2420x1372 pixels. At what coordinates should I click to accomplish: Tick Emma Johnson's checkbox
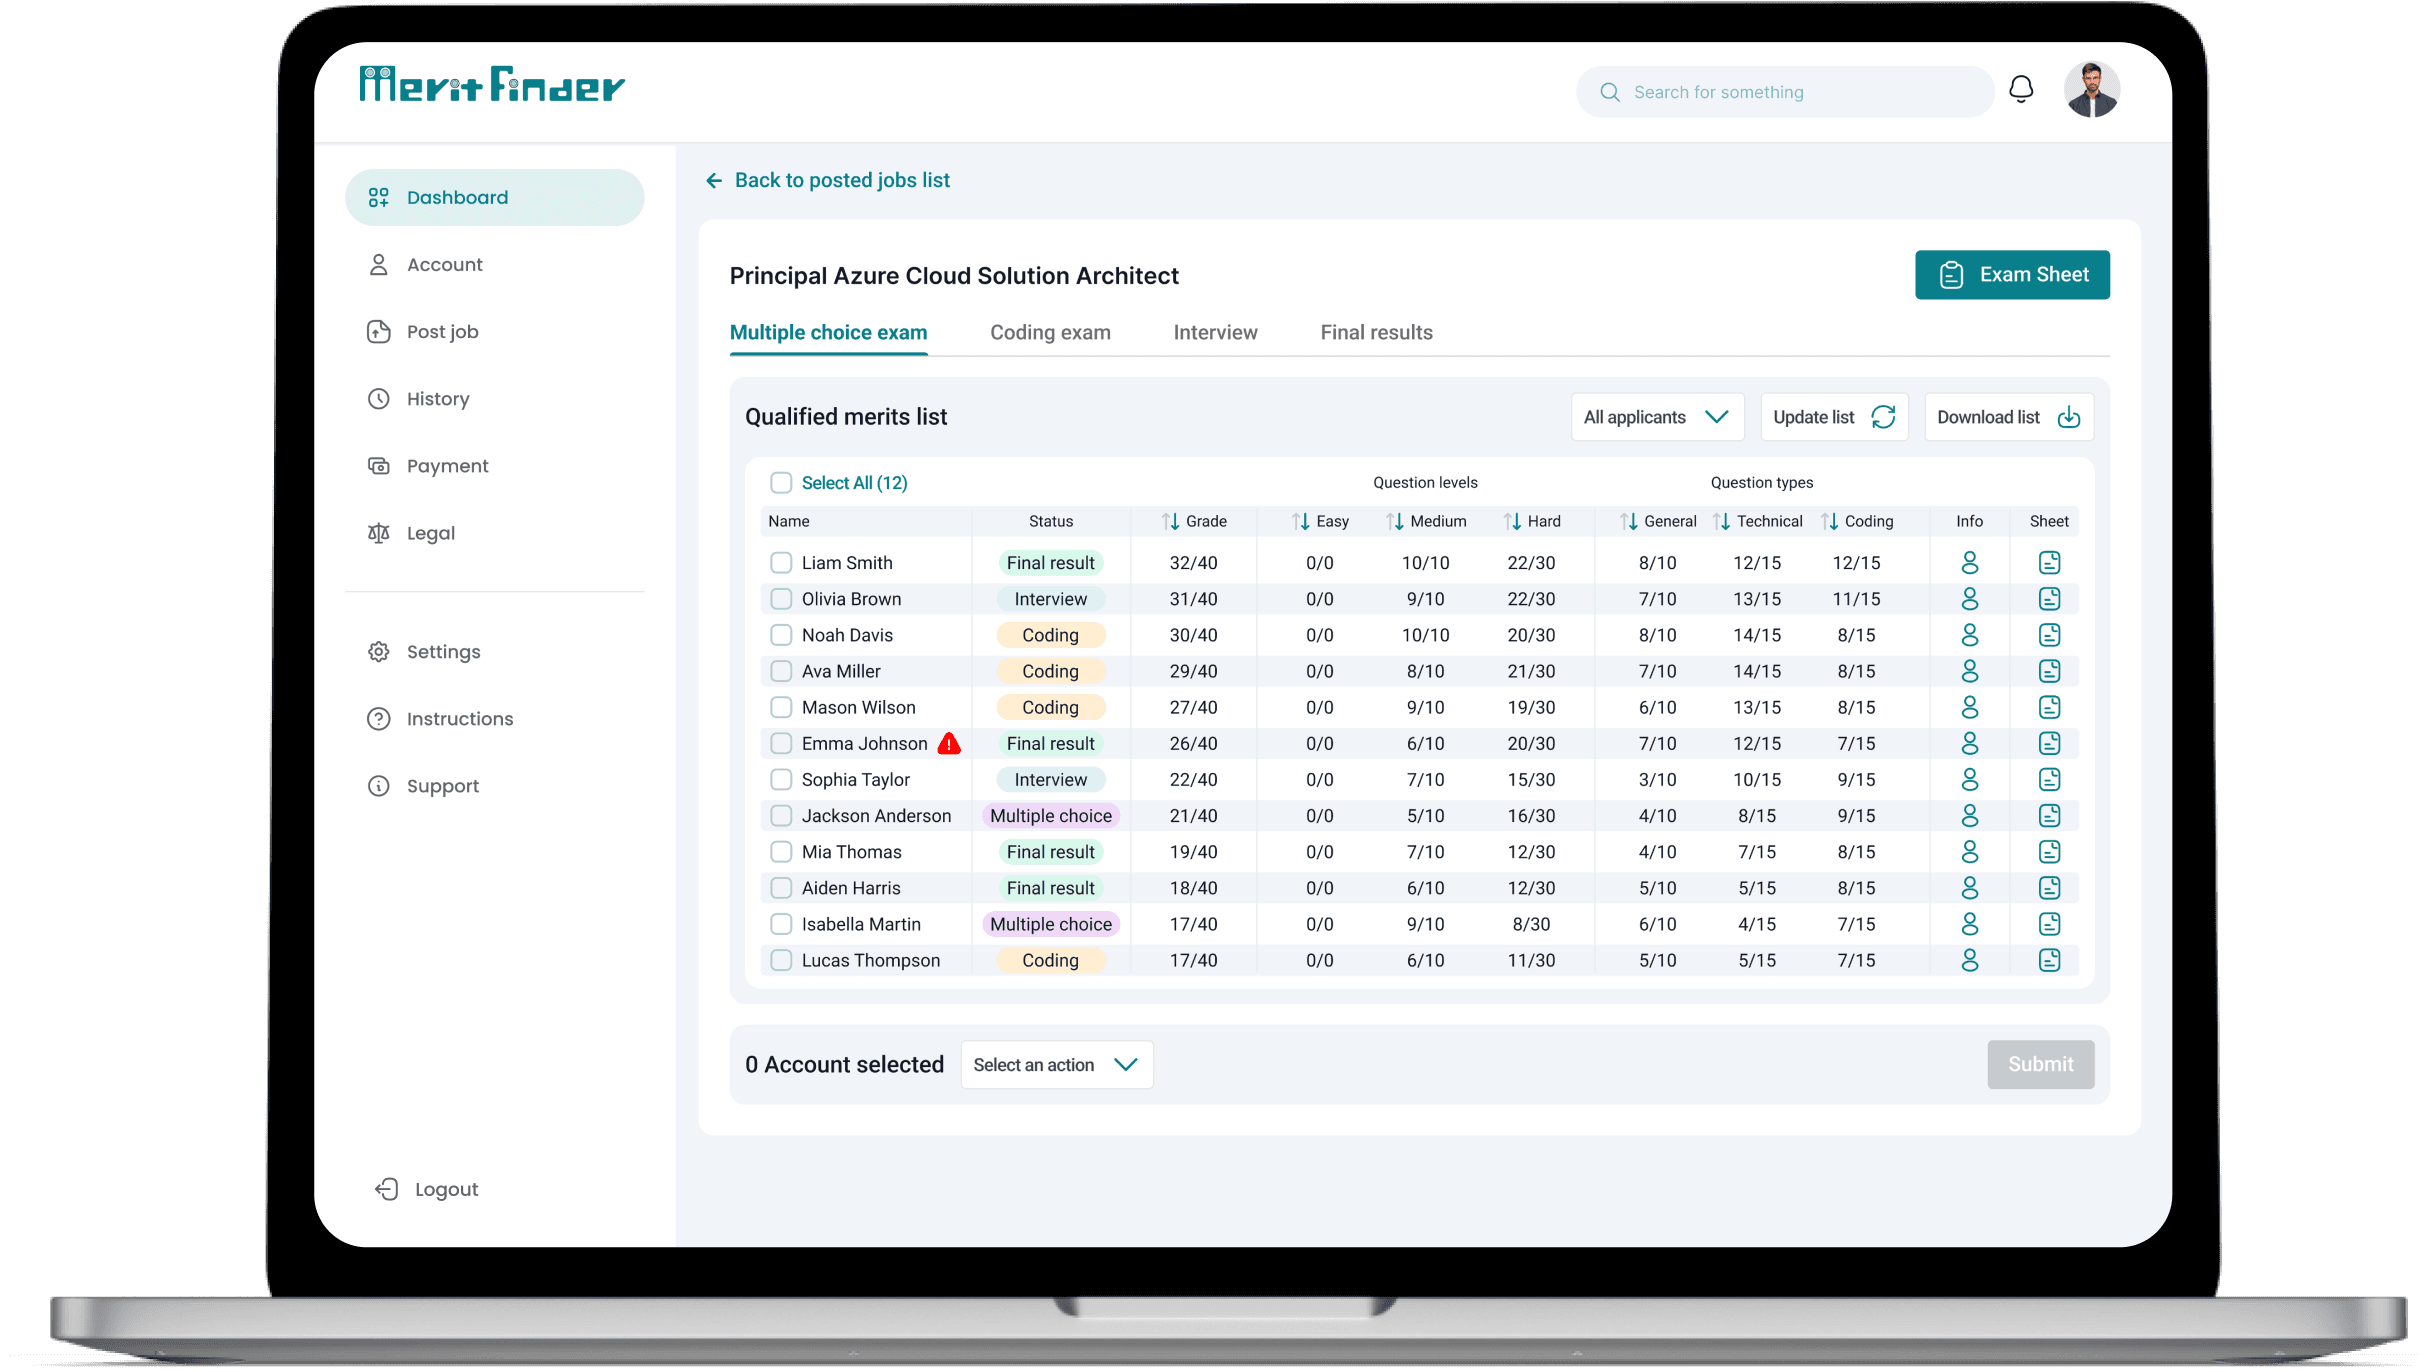(x=781, y=743)
